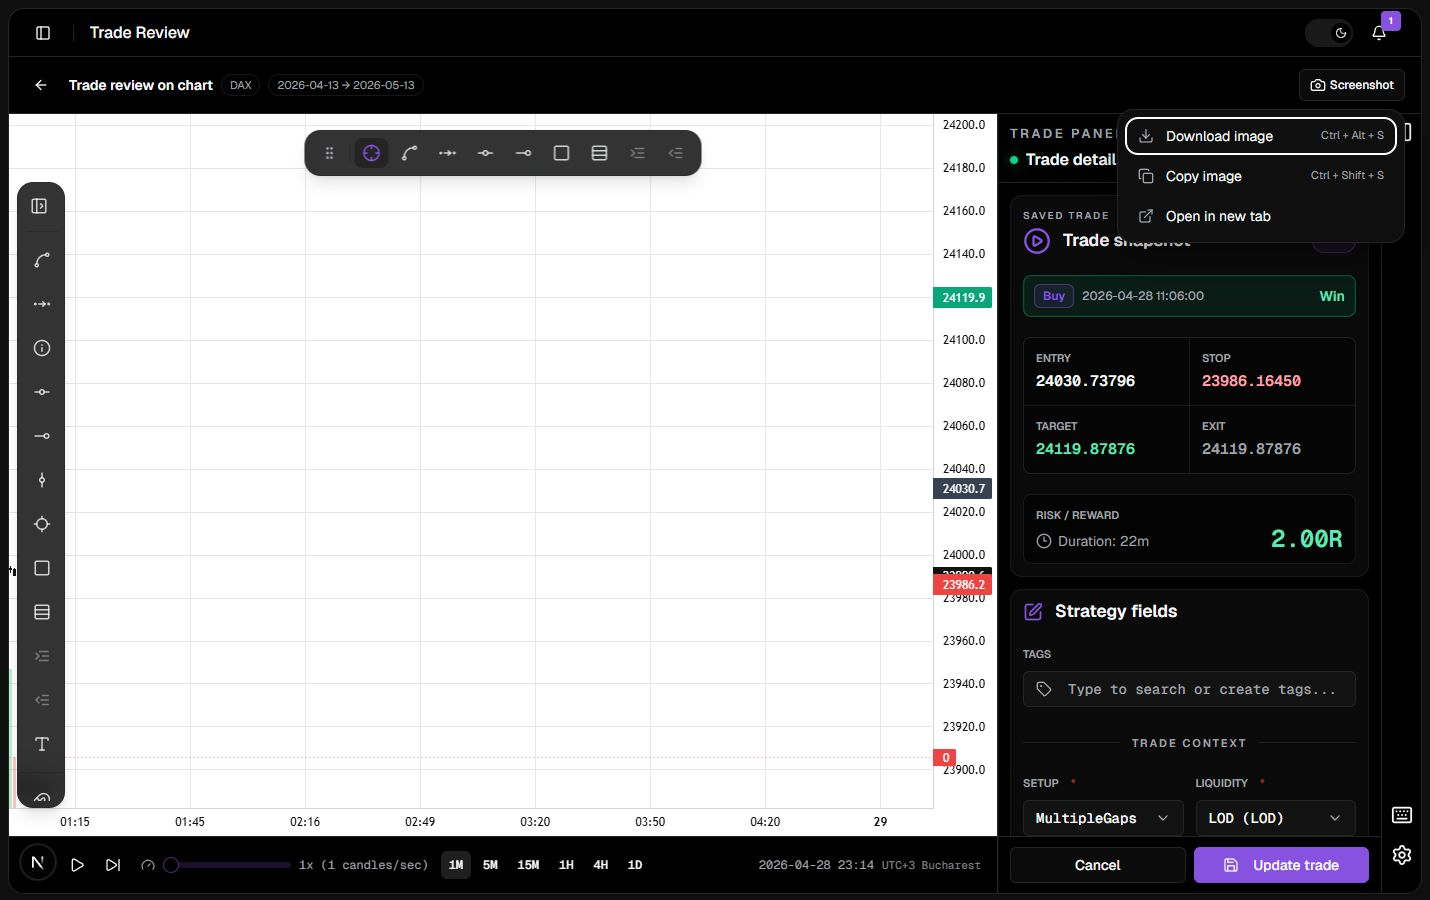
Task: Click the Update trade button
Action: [1281, 865]
